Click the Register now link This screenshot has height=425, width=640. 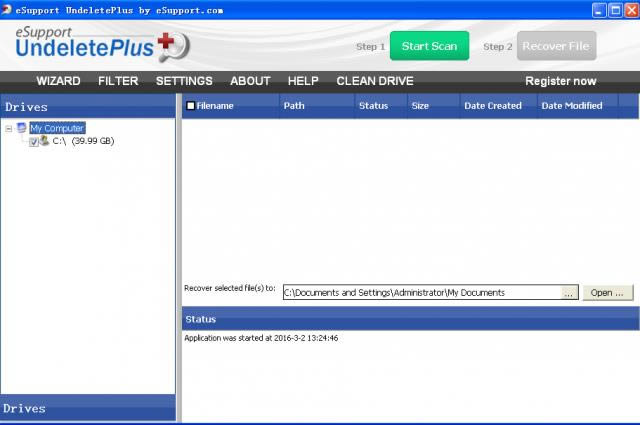click(x=561, y=81)
